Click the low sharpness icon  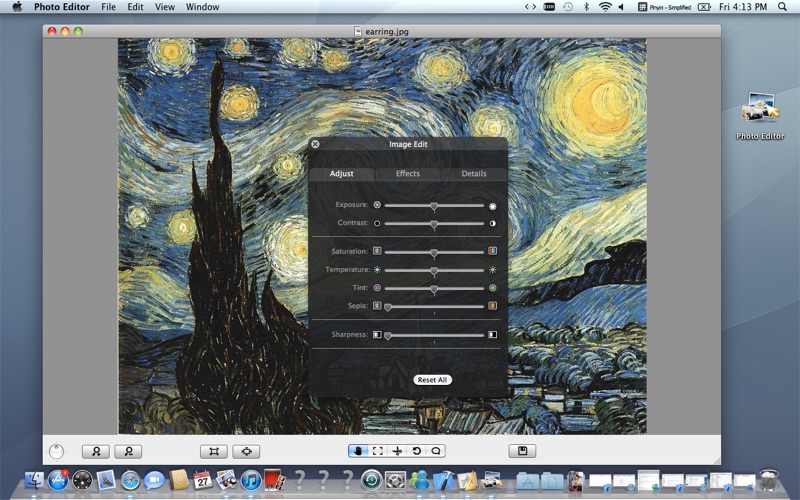pos(377,335)
